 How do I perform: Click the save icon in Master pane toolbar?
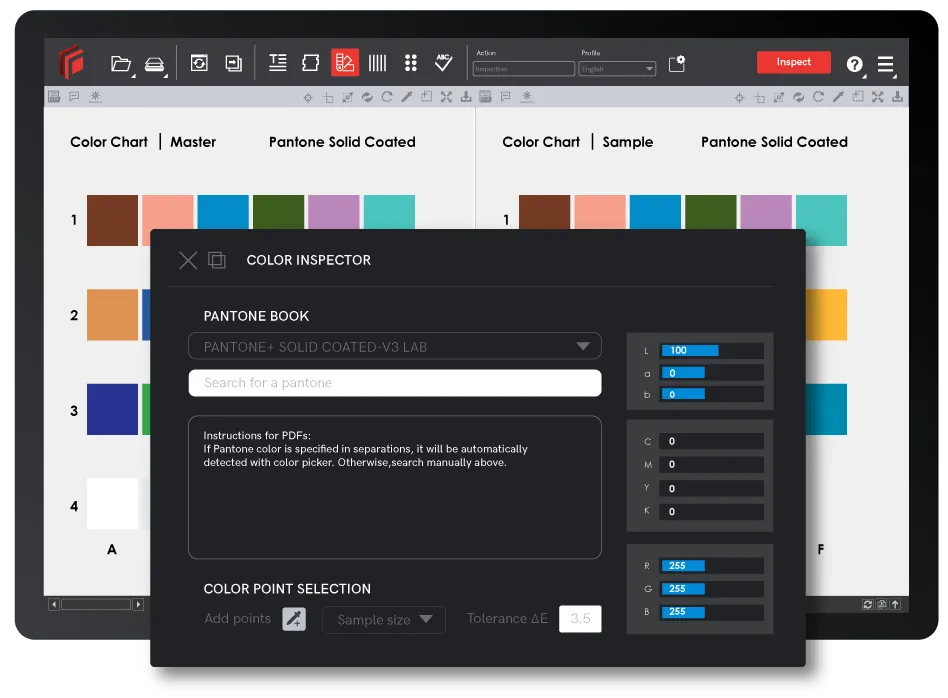54,96
